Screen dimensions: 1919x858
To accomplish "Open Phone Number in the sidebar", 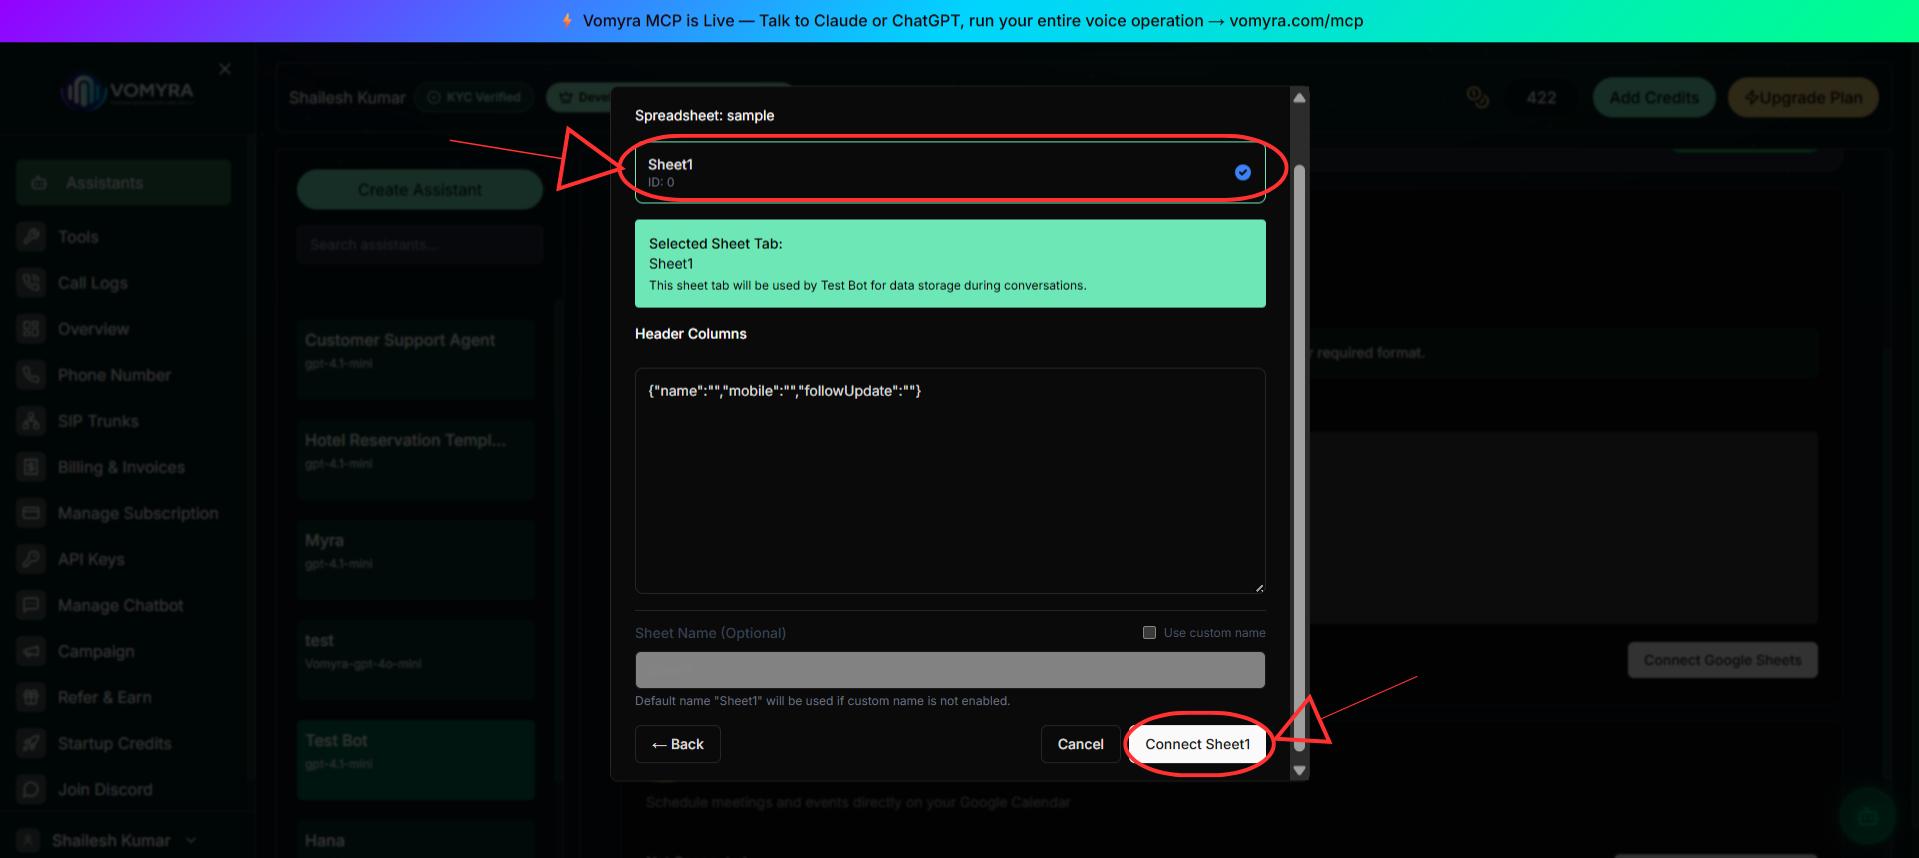I will point(123,375).
